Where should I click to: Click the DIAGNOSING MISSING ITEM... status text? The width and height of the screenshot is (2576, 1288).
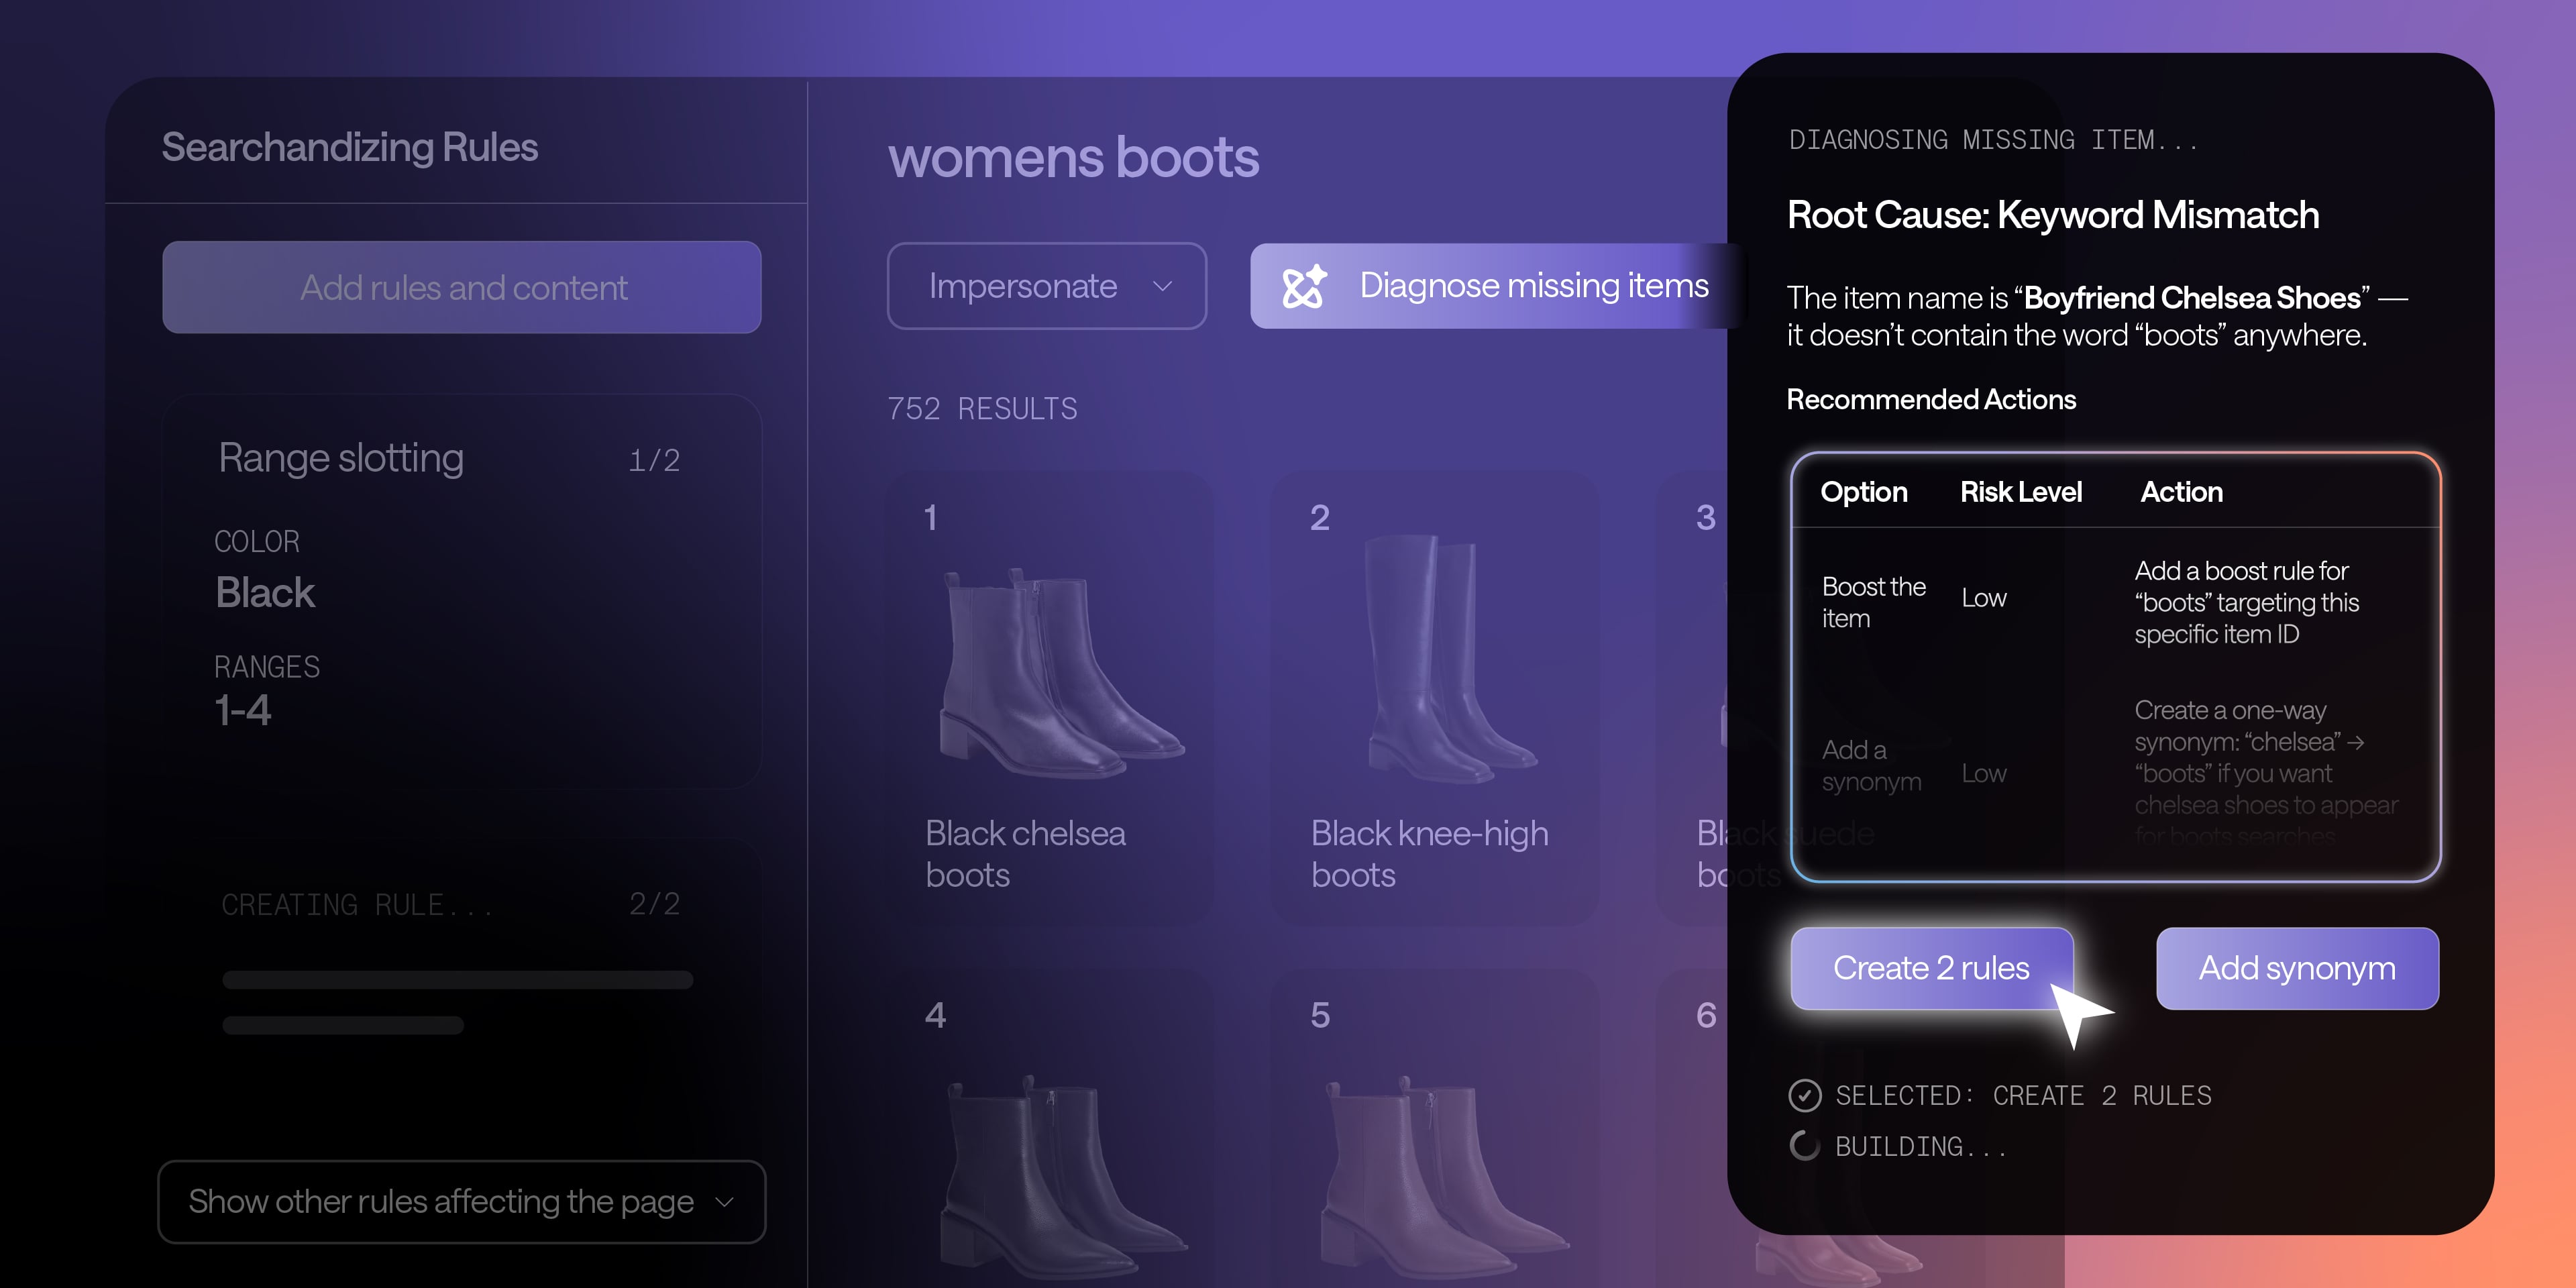click(x=1993, y=140)
